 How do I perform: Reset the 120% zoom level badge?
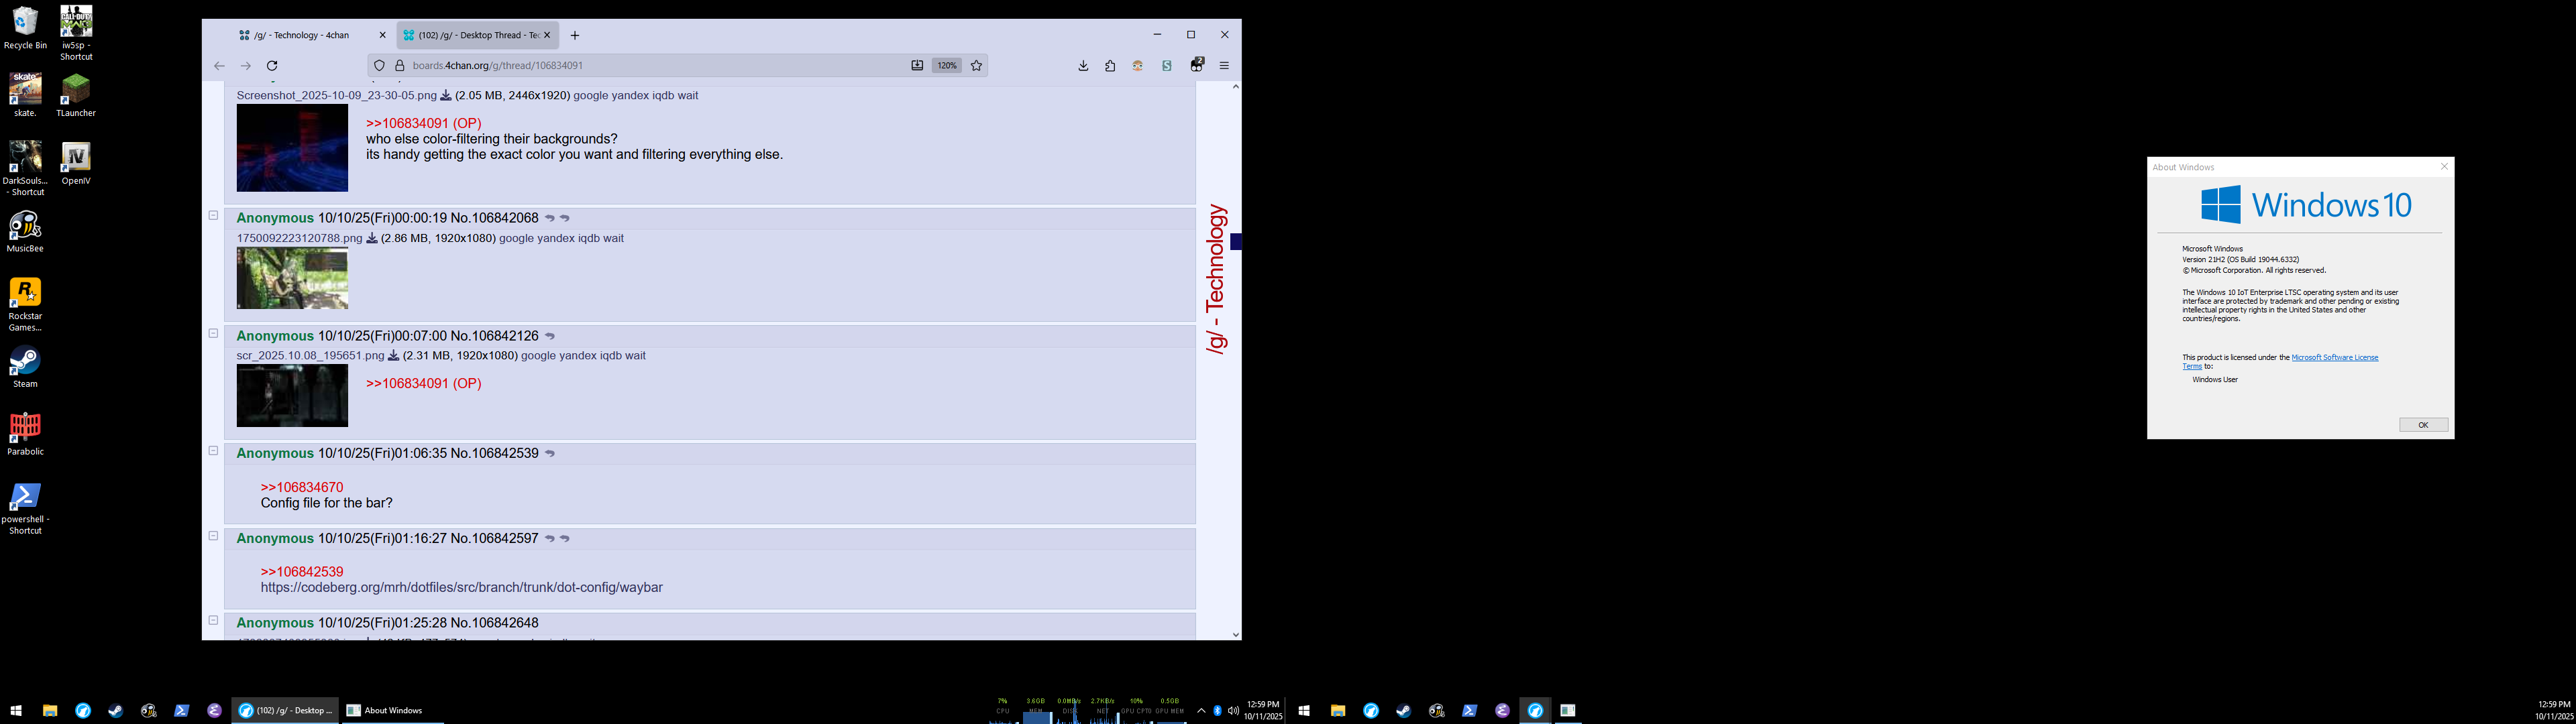pyautogui.click(x=946, y=66)
